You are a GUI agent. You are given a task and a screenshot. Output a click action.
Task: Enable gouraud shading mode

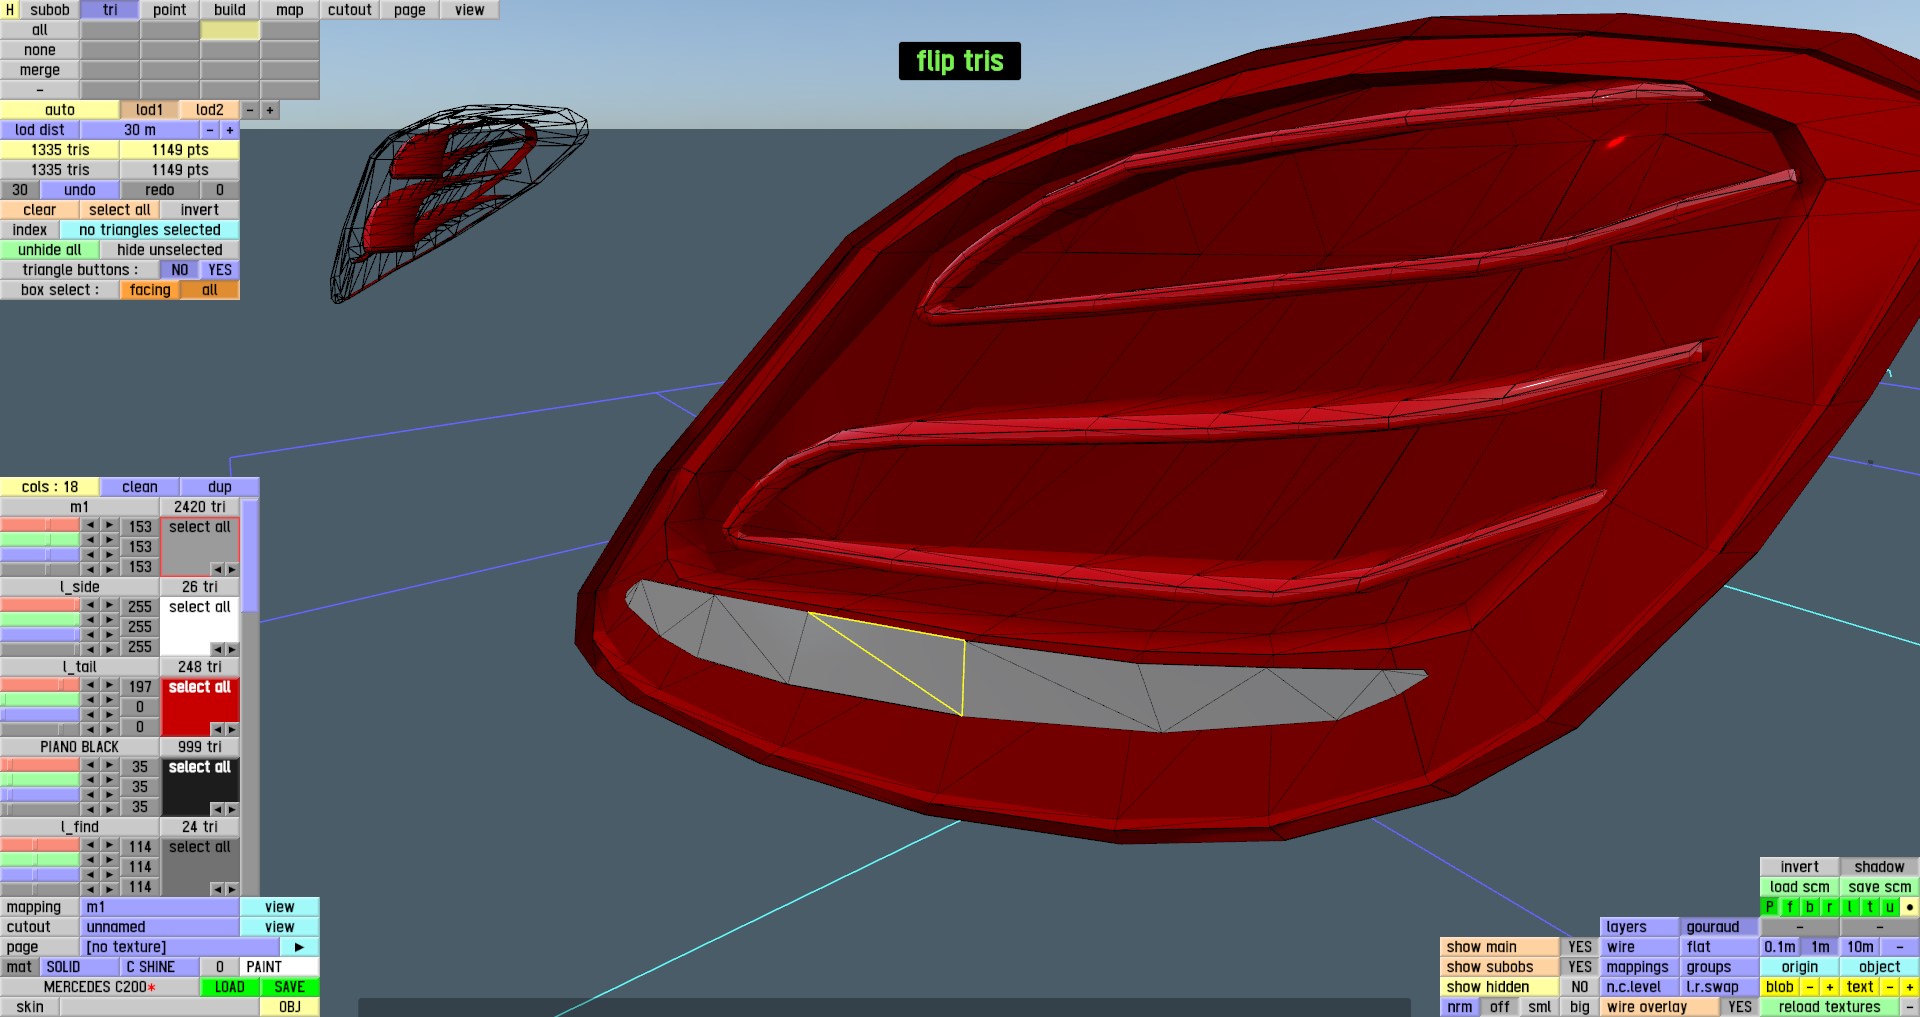tap(1719, 927)
